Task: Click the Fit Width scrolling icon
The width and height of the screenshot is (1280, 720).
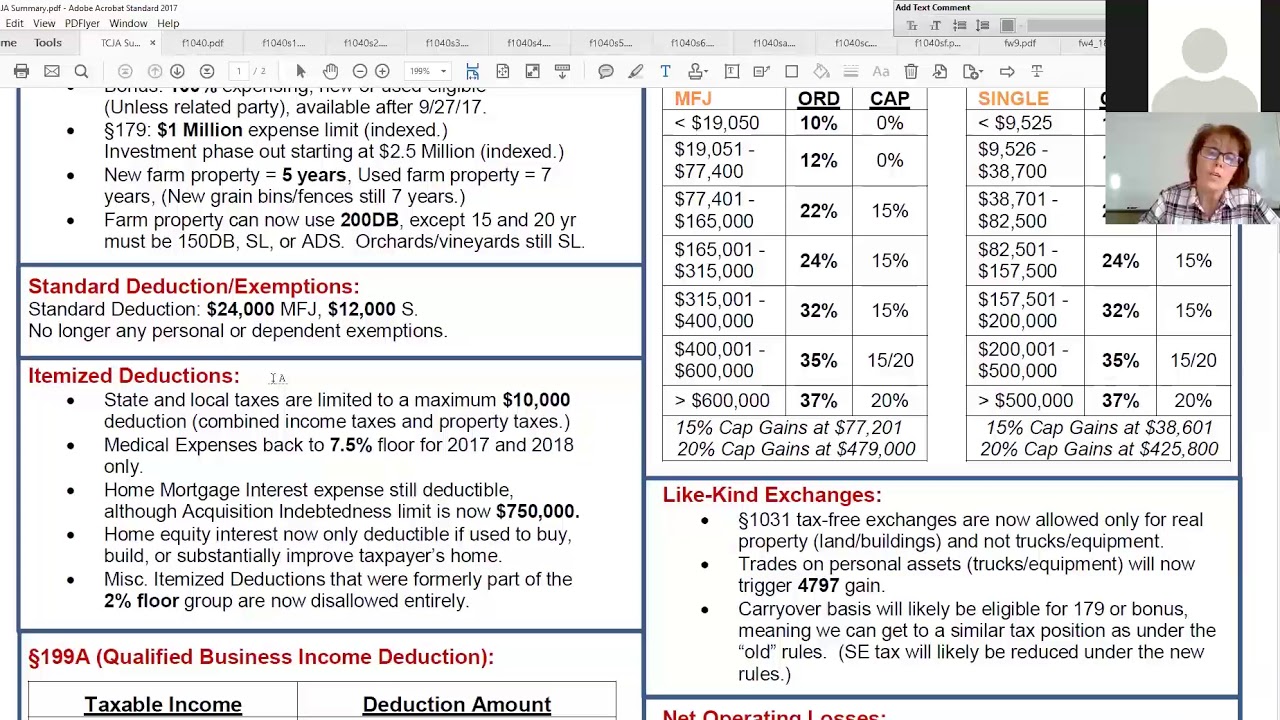Action: (x=473, y=71)
